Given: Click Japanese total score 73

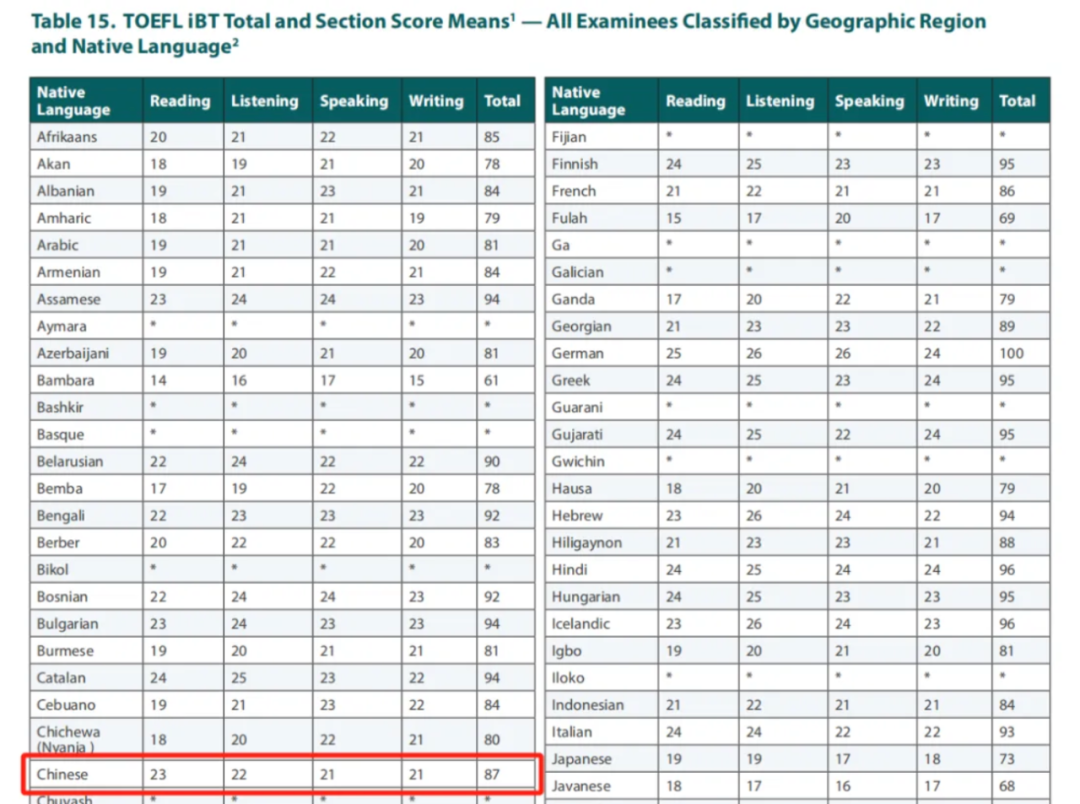Looking at the screenshot, I should pos(1006,759).
